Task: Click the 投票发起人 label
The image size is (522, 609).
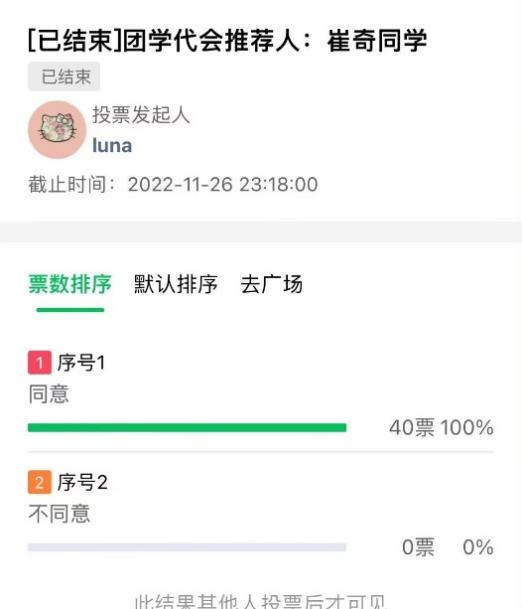Action: point(141,115)
